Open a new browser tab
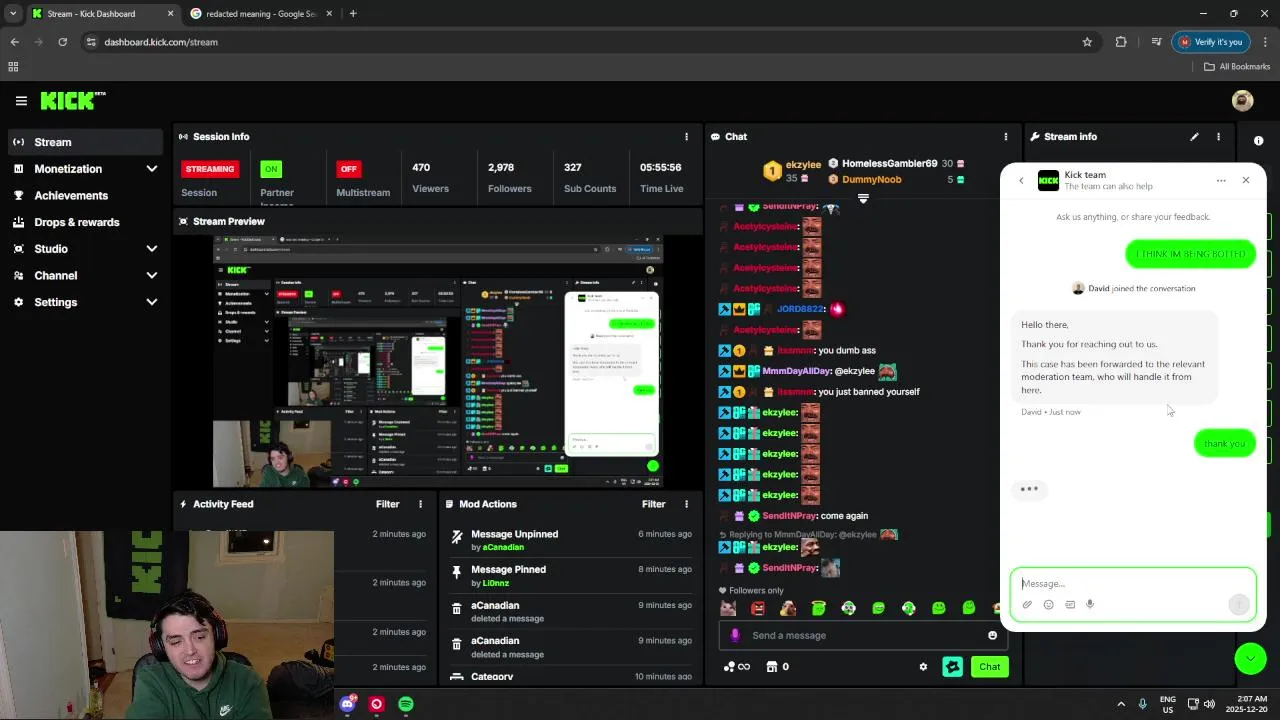This screenshot has width=1280, height=720. 353,14
